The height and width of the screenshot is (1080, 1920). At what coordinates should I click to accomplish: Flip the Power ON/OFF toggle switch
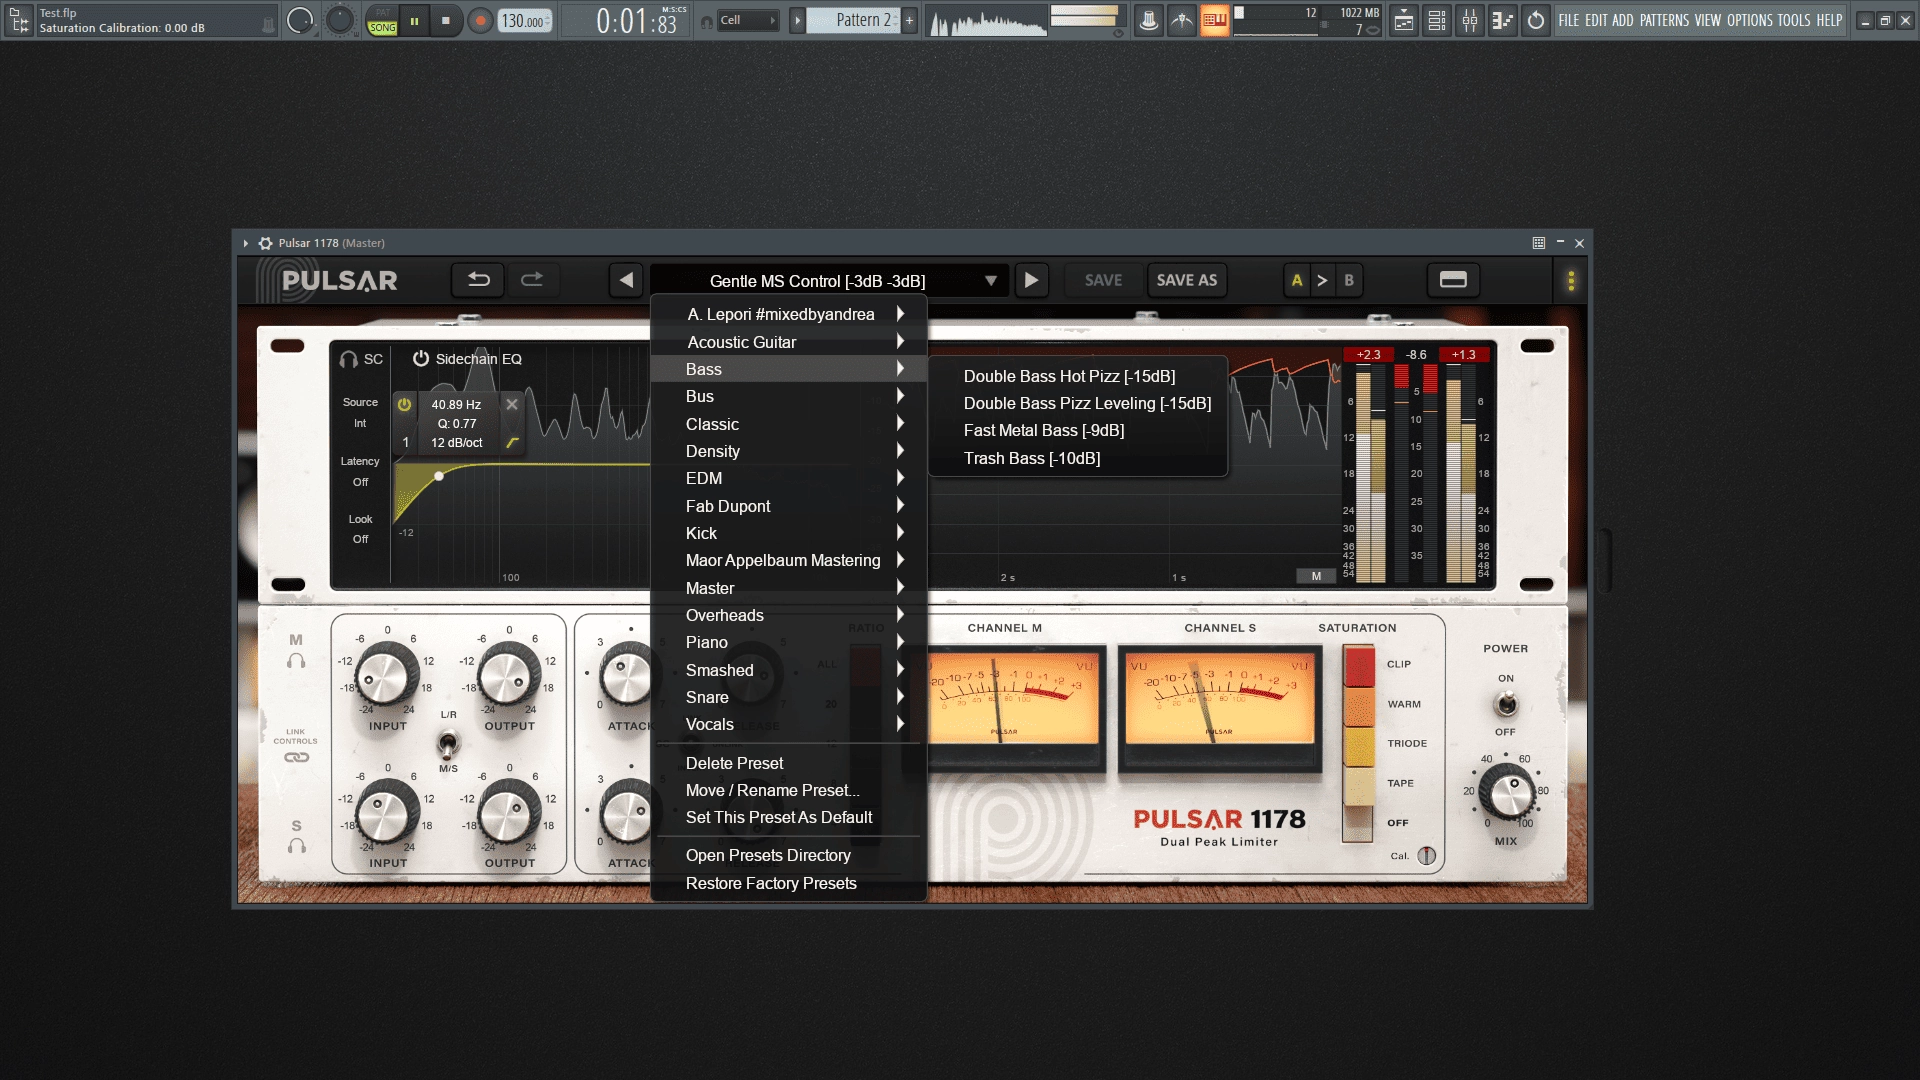[x=1506, y=705]
